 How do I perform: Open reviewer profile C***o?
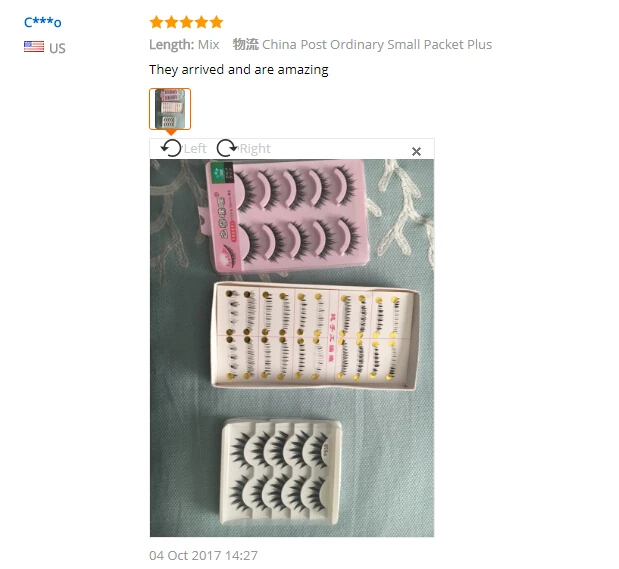point(43,22)
